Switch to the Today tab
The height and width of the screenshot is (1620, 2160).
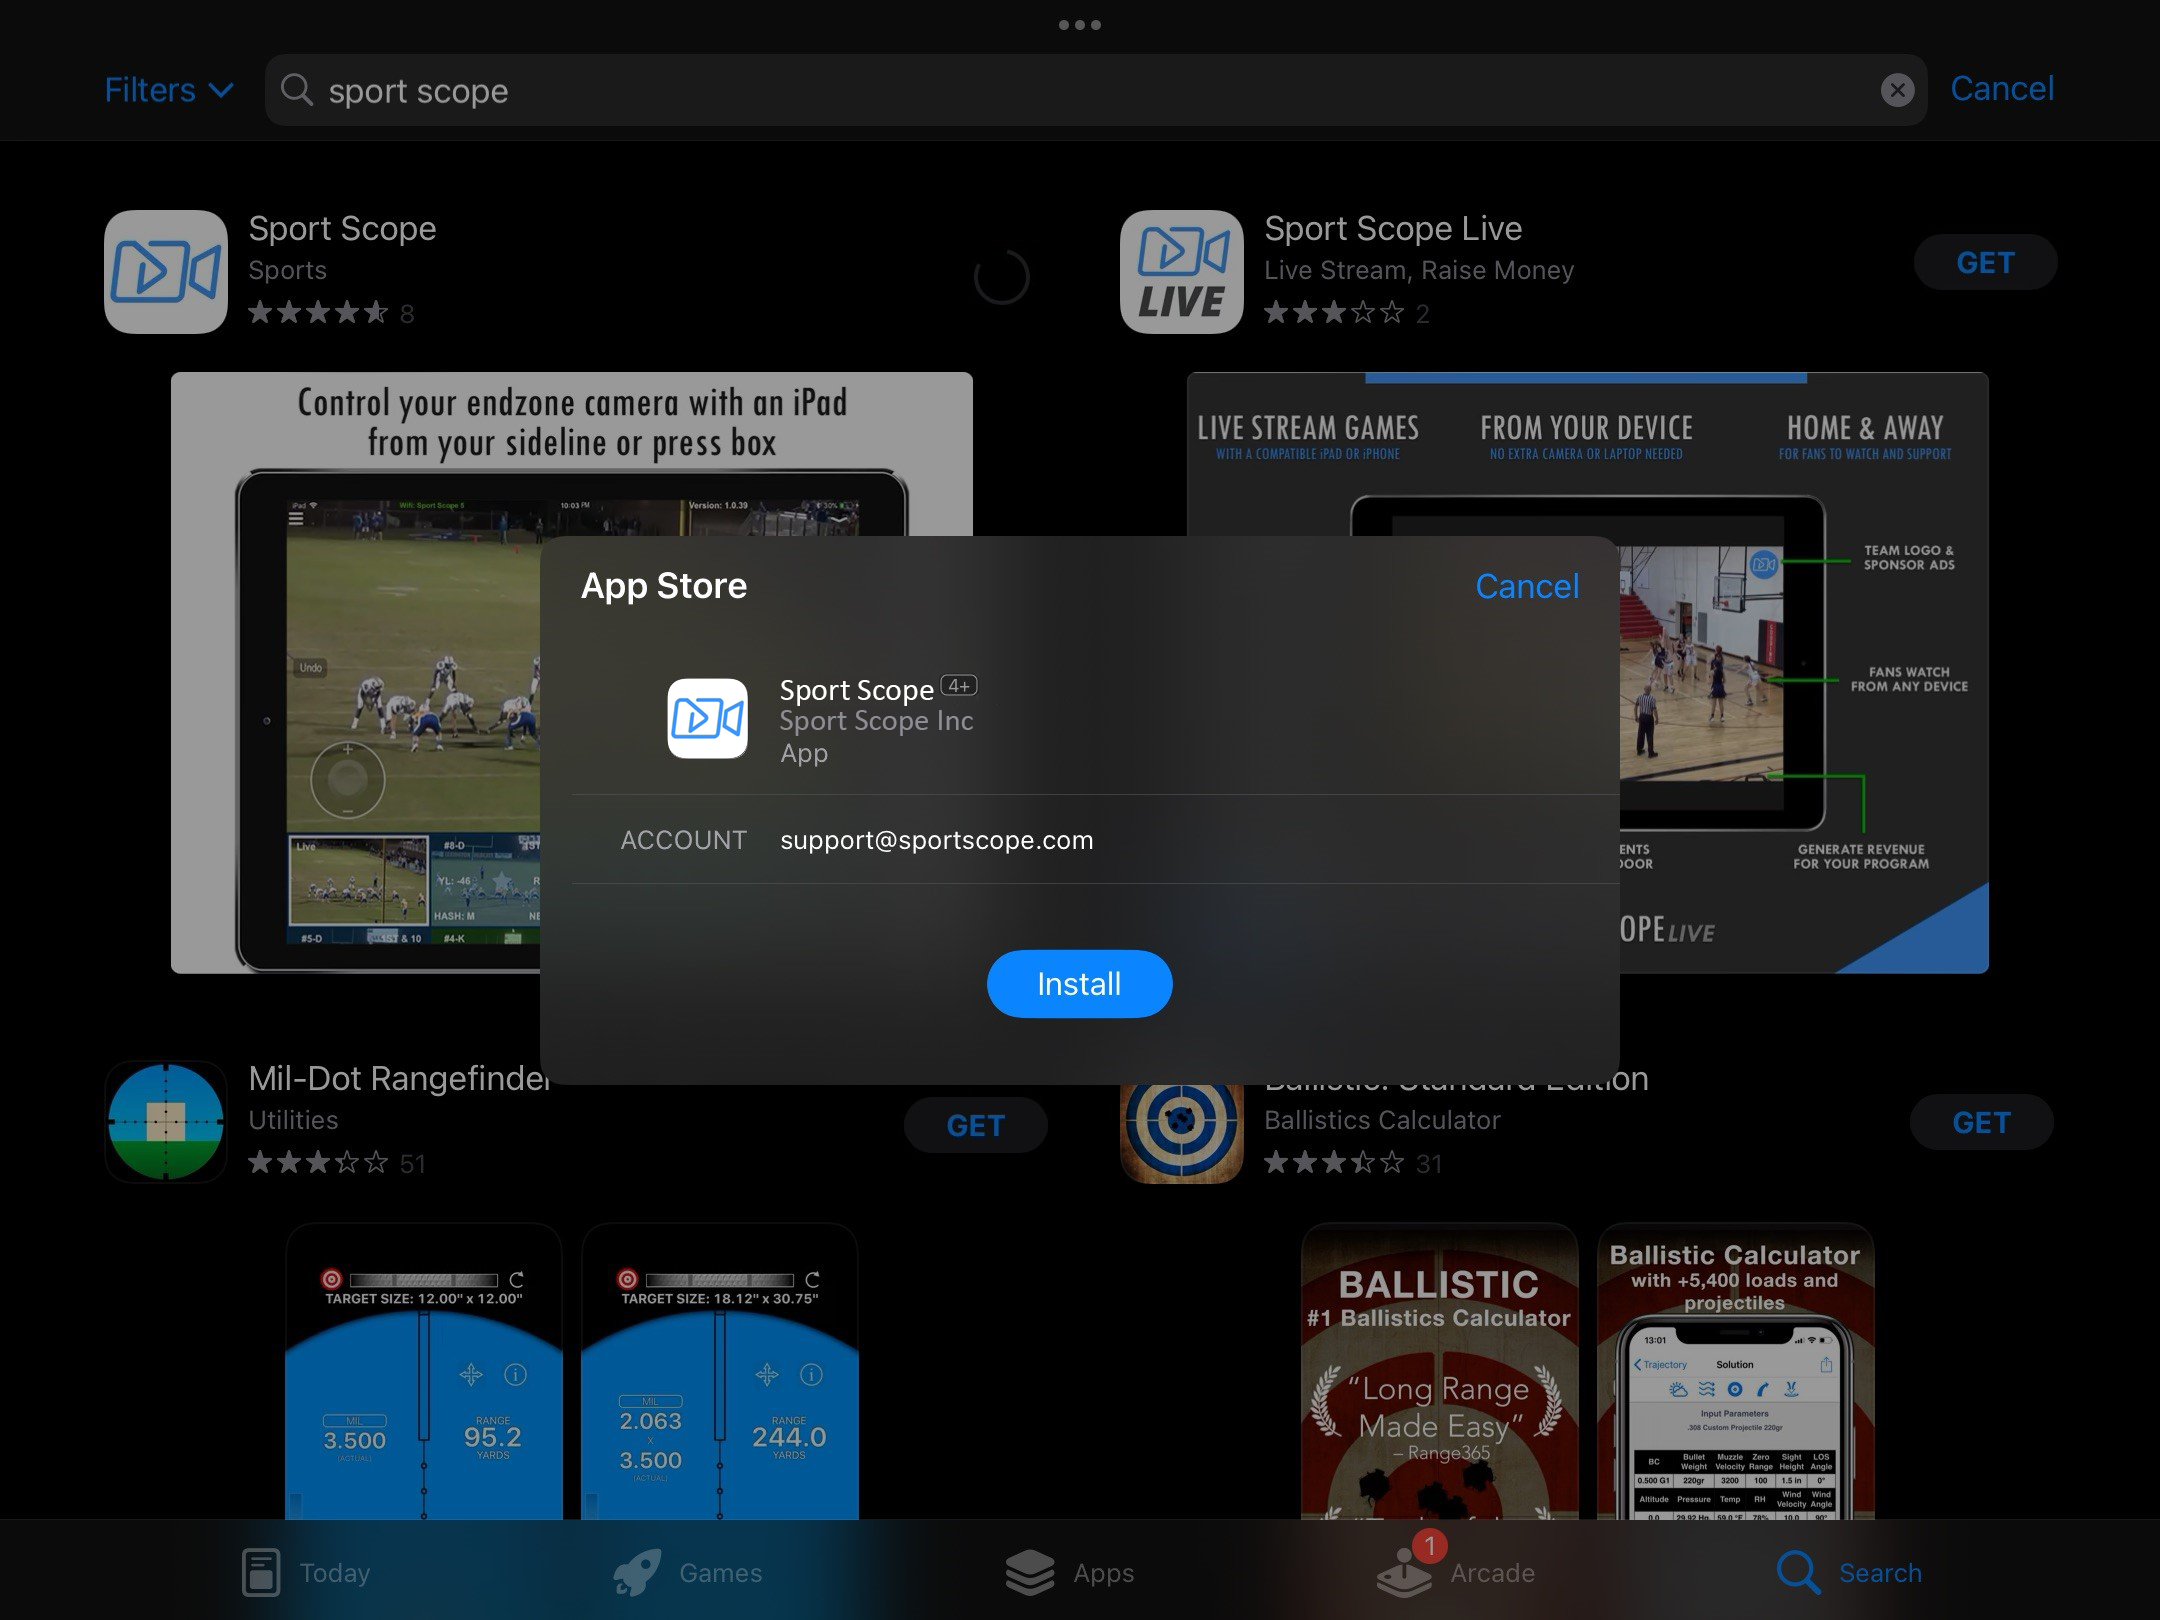[305, 1571]
